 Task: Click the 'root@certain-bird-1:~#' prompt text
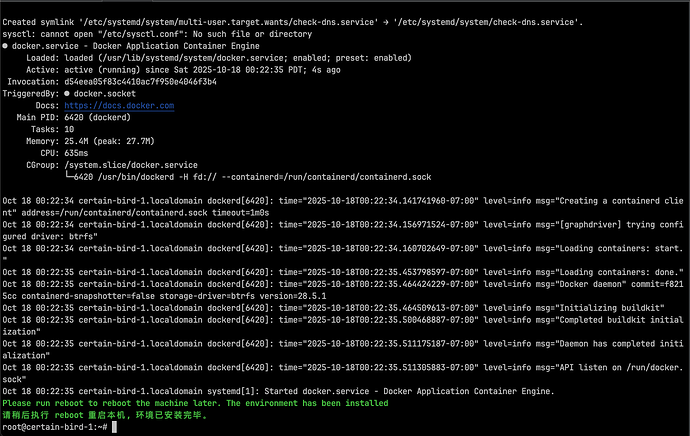(55, 427)
